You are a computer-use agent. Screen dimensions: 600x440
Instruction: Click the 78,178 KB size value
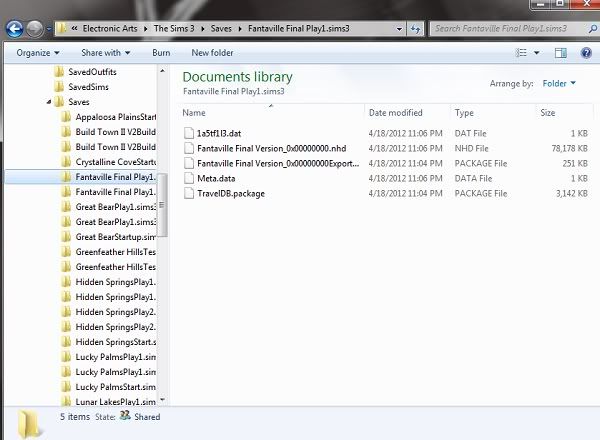pos(569,148)
